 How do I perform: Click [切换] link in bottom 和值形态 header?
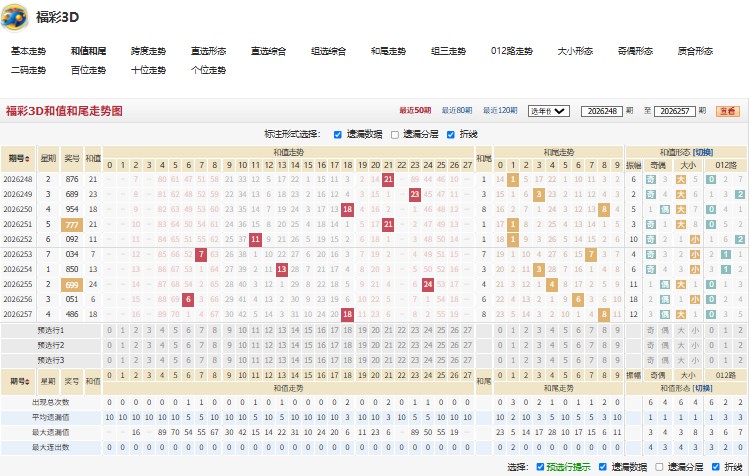click(702, 389)
